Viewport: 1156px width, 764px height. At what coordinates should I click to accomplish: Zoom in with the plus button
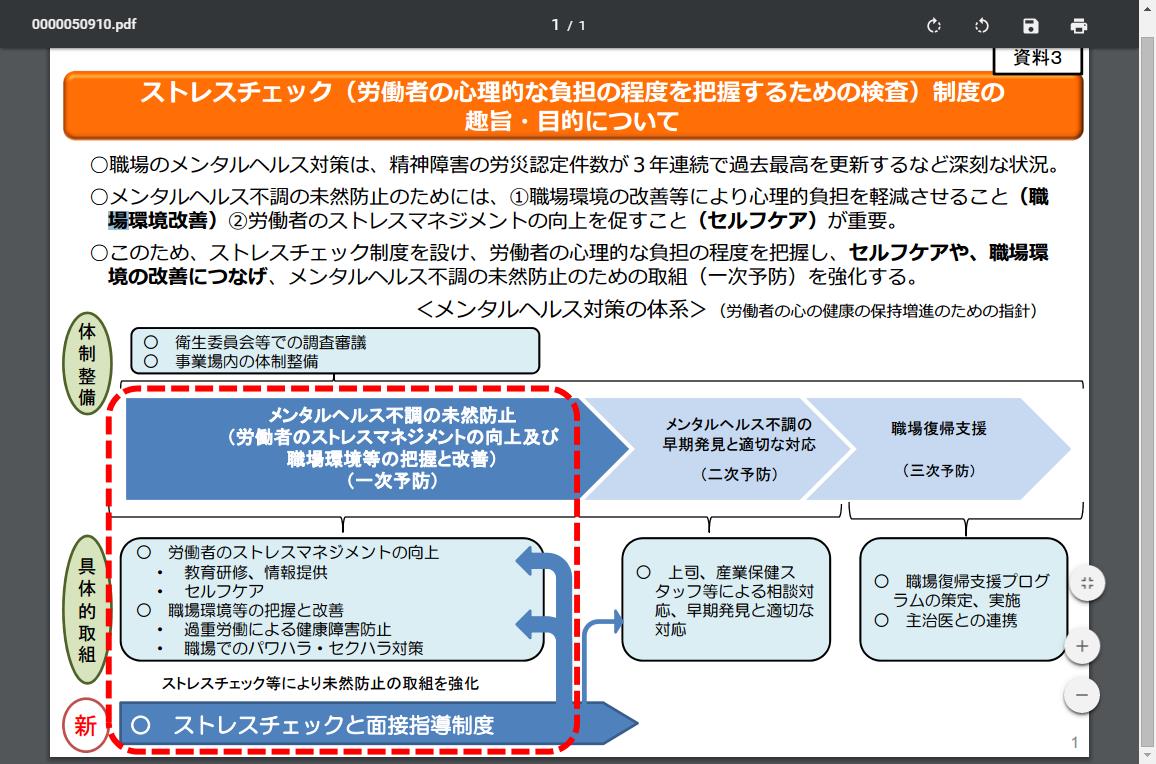tap(1082, 647)
